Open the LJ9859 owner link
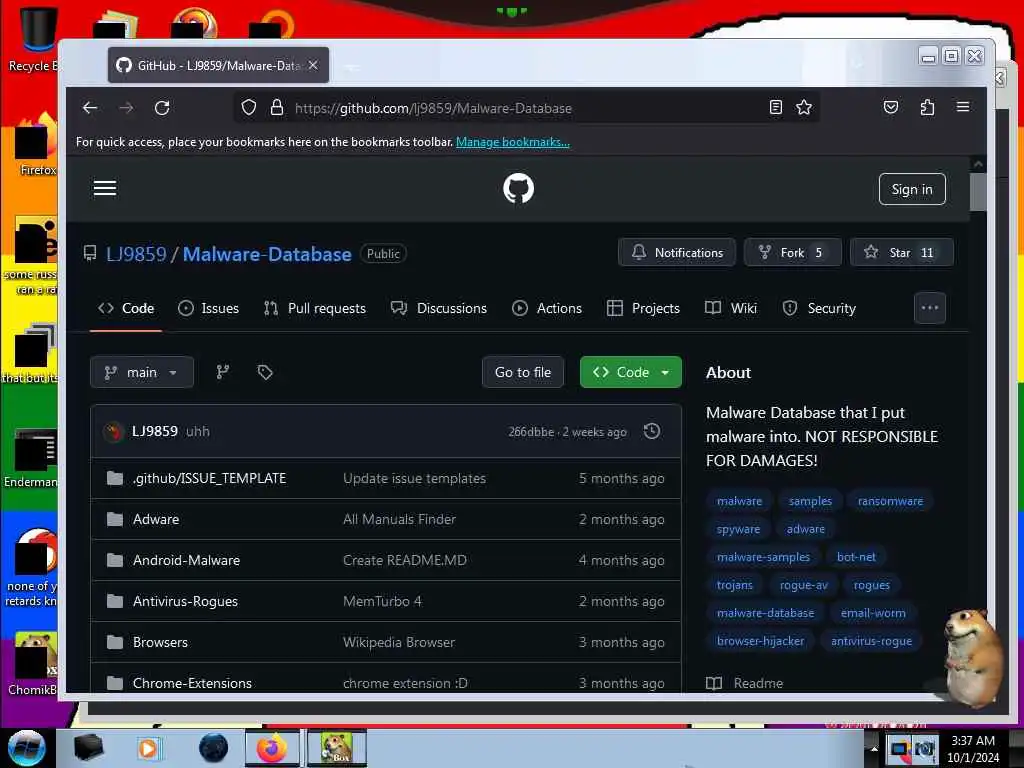Viewport: 1024px width, 768px height. [136, 254]
